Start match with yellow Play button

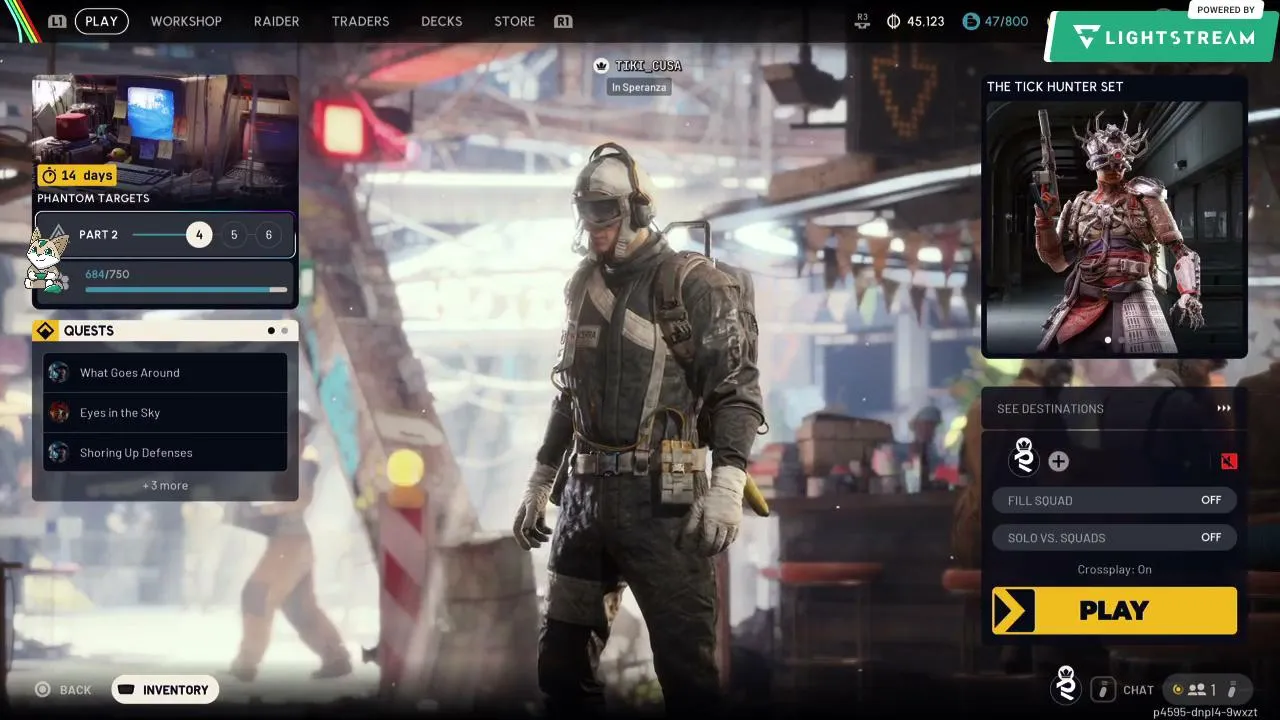click(x=1114, y=610)
